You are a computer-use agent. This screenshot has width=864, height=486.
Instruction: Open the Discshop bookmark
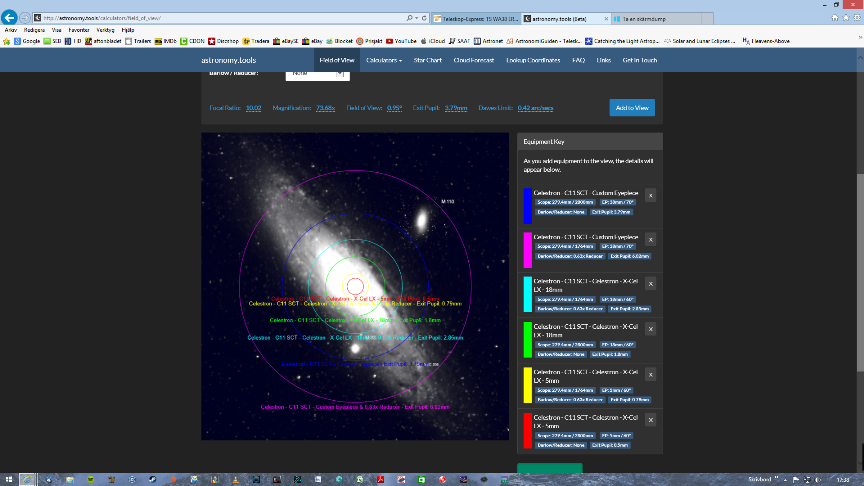point(223,41)
